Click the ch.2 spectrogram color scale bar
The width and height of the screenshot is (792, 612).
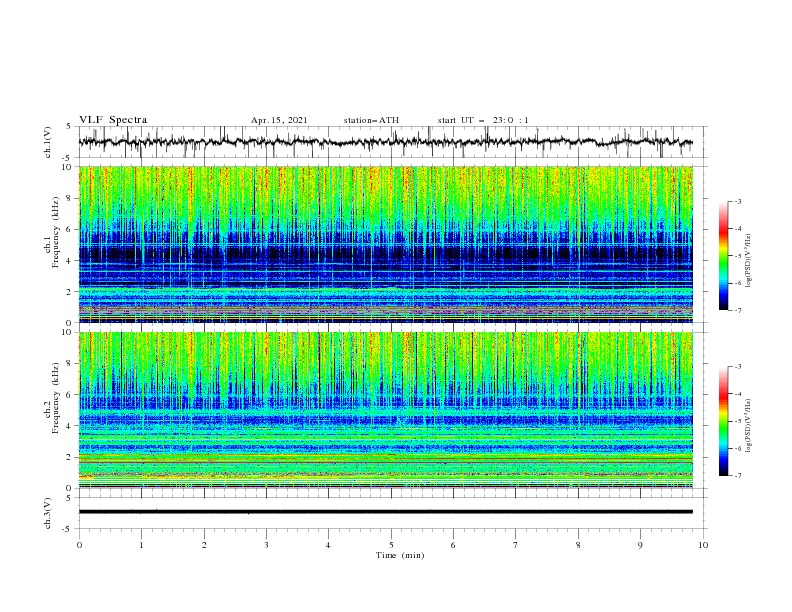click(723, 421)
